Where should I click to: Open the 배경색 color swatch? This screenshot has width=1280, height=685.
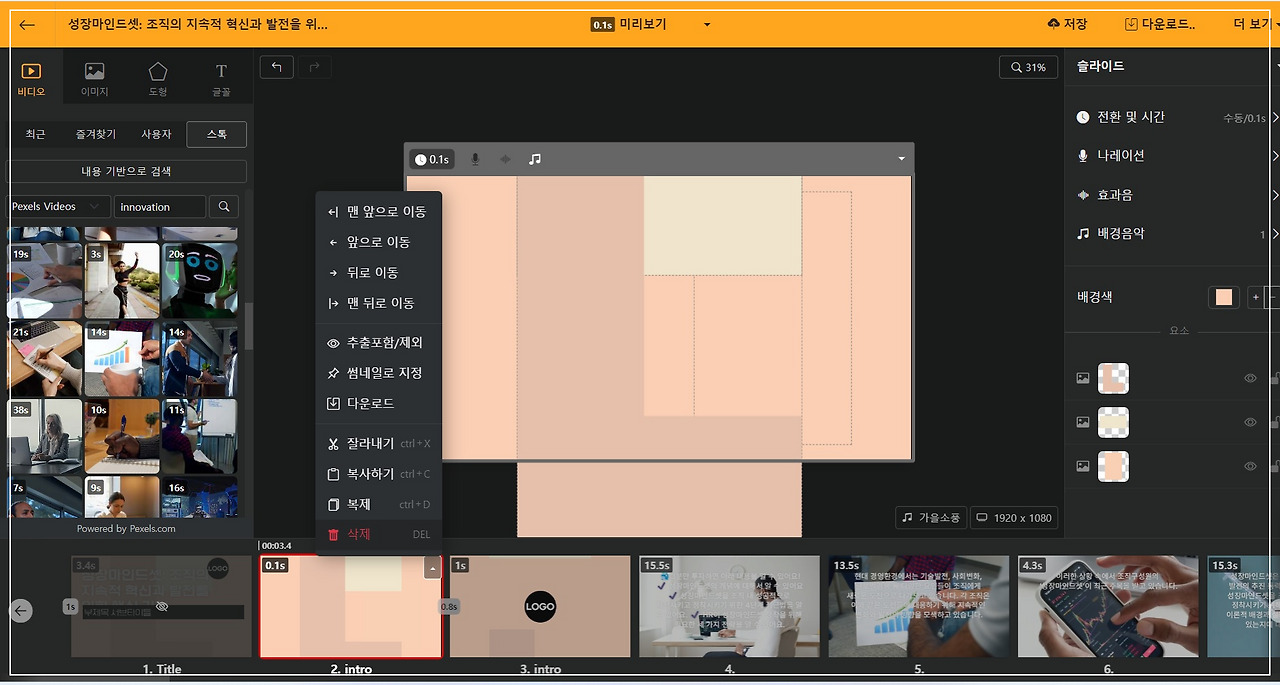pyautogui.click(x=1224, y=297)
